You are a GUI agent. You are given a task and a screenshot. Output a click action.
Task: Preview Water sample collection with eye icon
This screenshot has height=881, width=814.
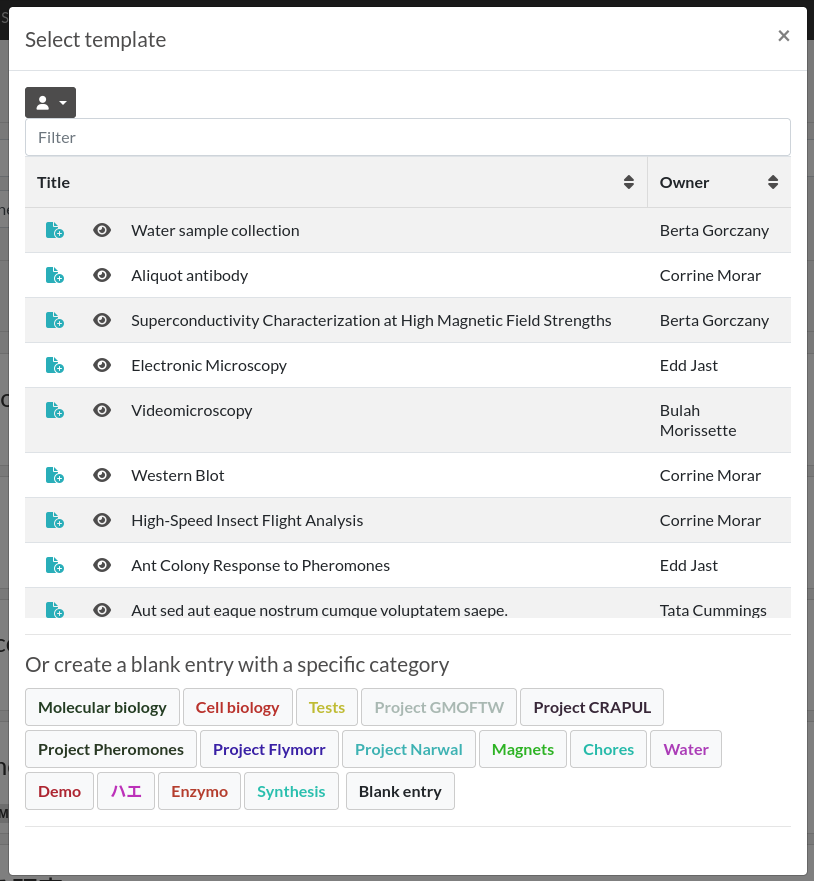[x=102, y=231]
